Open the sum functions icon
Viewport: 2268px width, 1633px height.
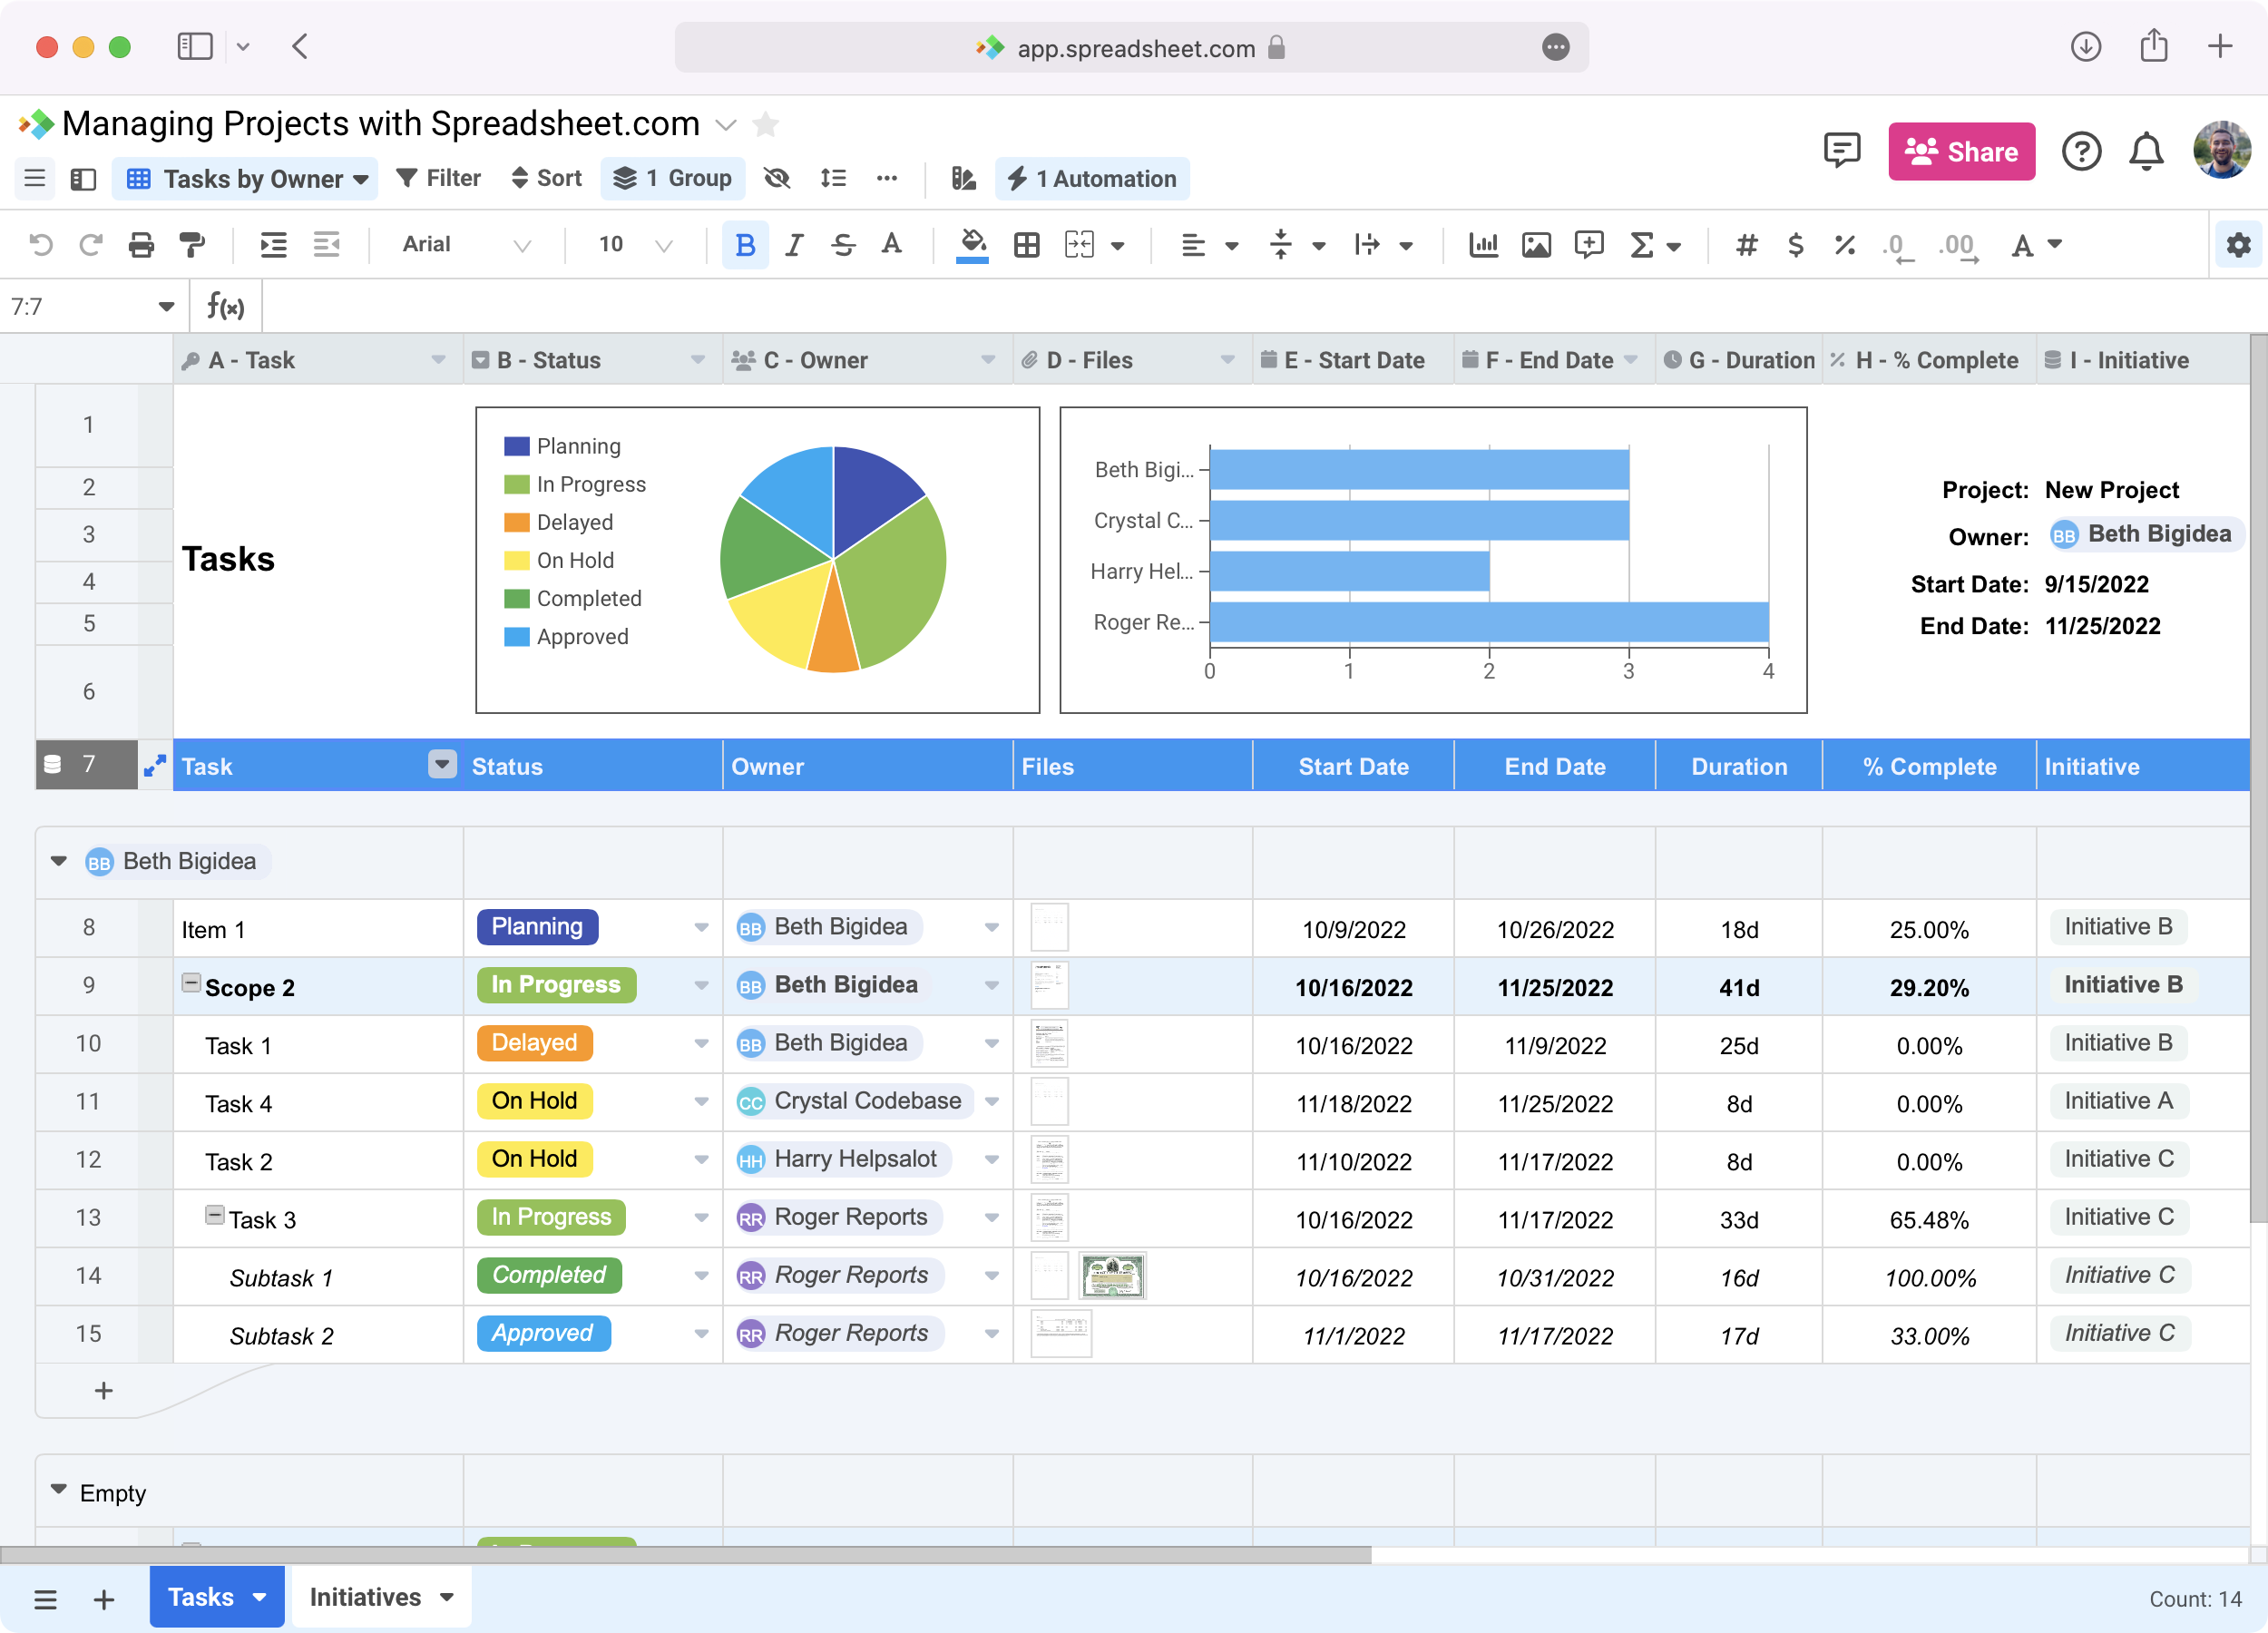(x=1642, y=245)
